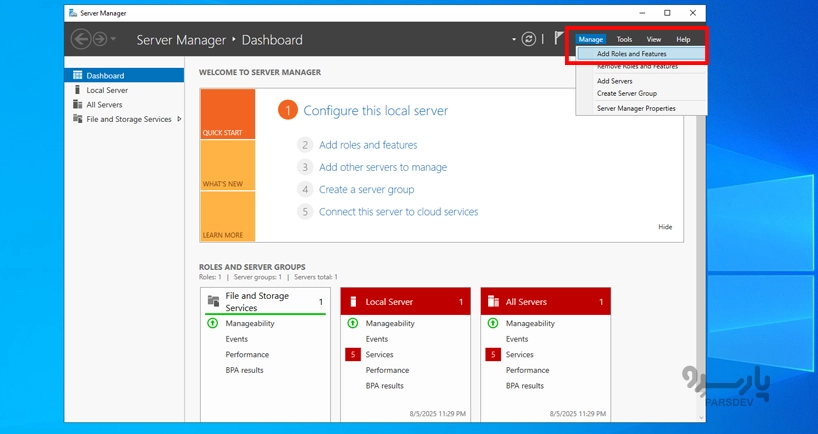Click red 5 Services badge in All Servers tile
Image resolution: width=818 pixels, height=434 pixels.
click(493, 355)
